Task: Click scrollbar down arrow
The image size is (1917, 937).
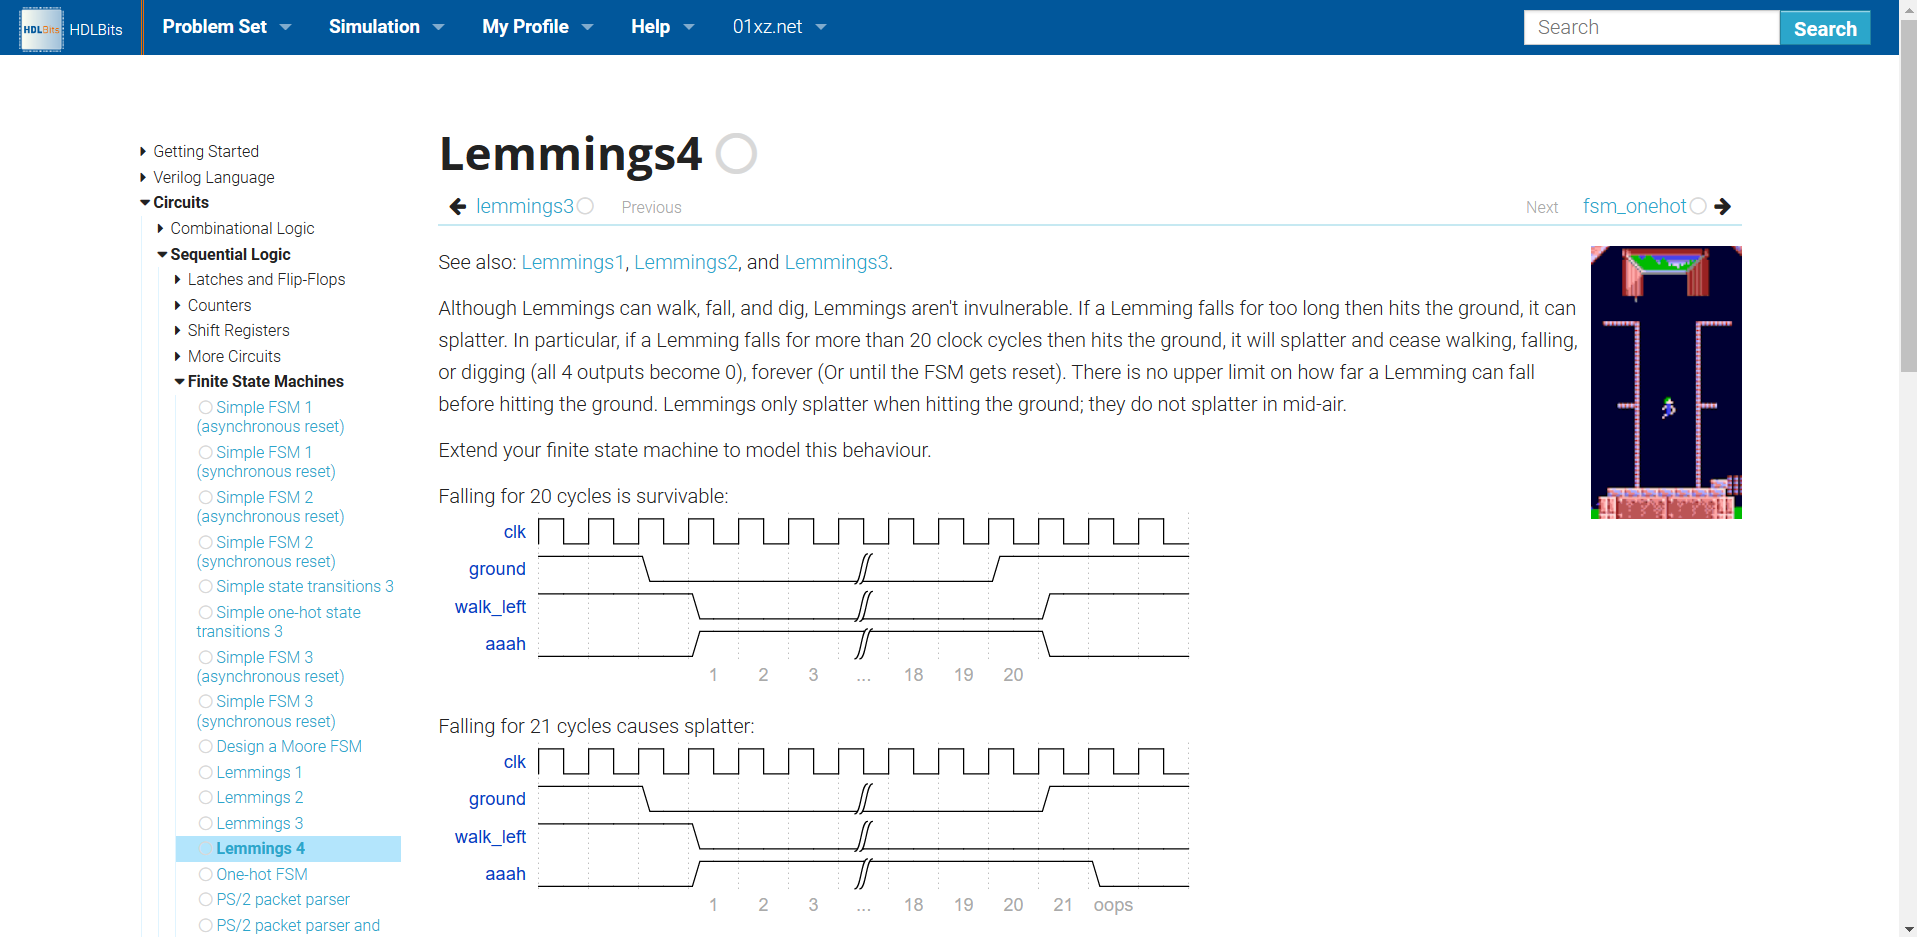Action: coord(1908,928)
